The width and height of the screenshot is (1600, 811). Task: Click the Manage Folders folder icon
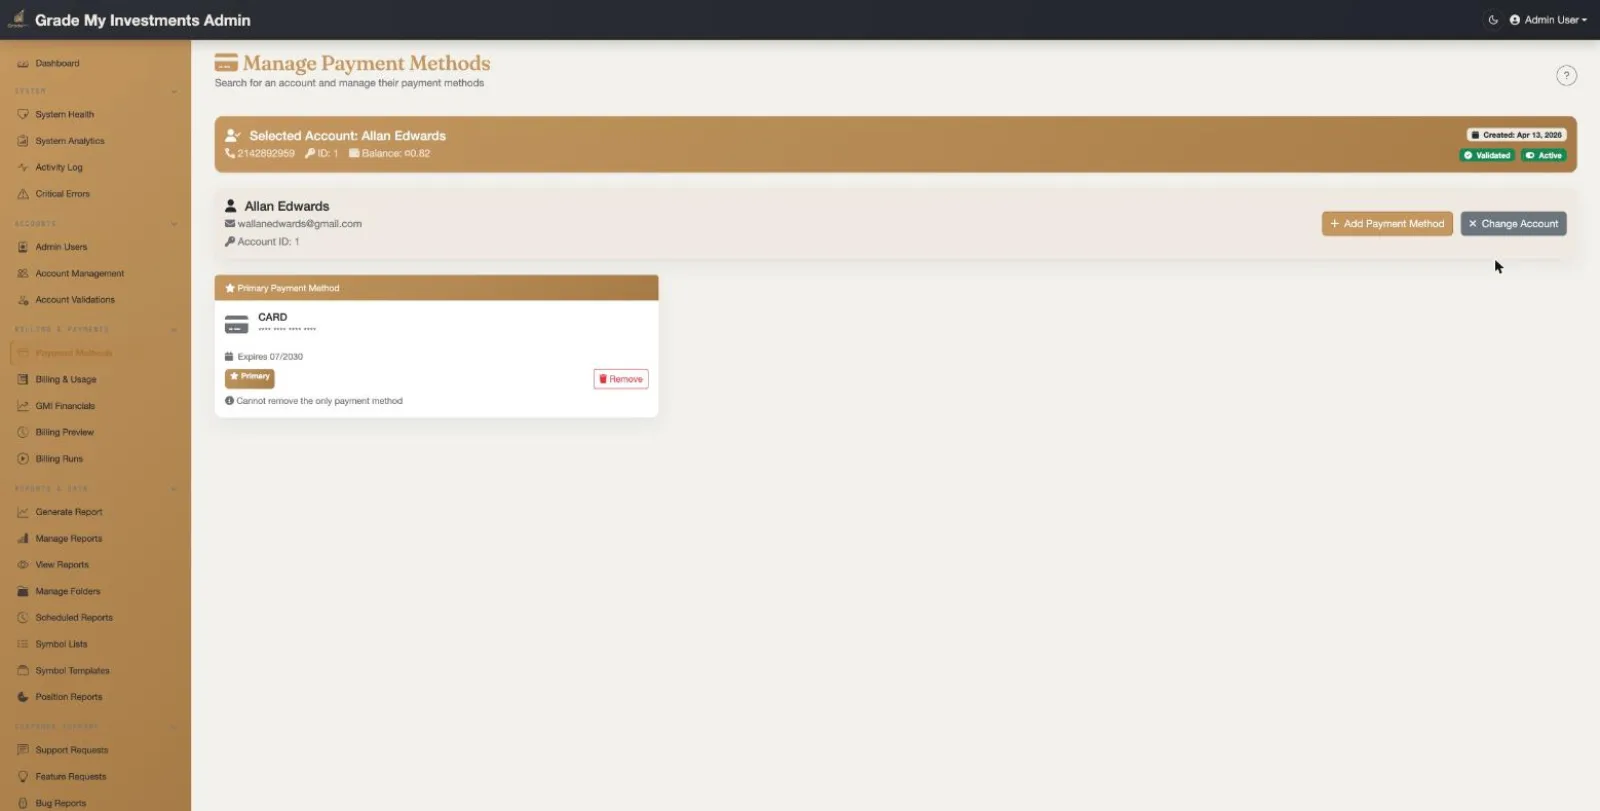pos(23,592)
